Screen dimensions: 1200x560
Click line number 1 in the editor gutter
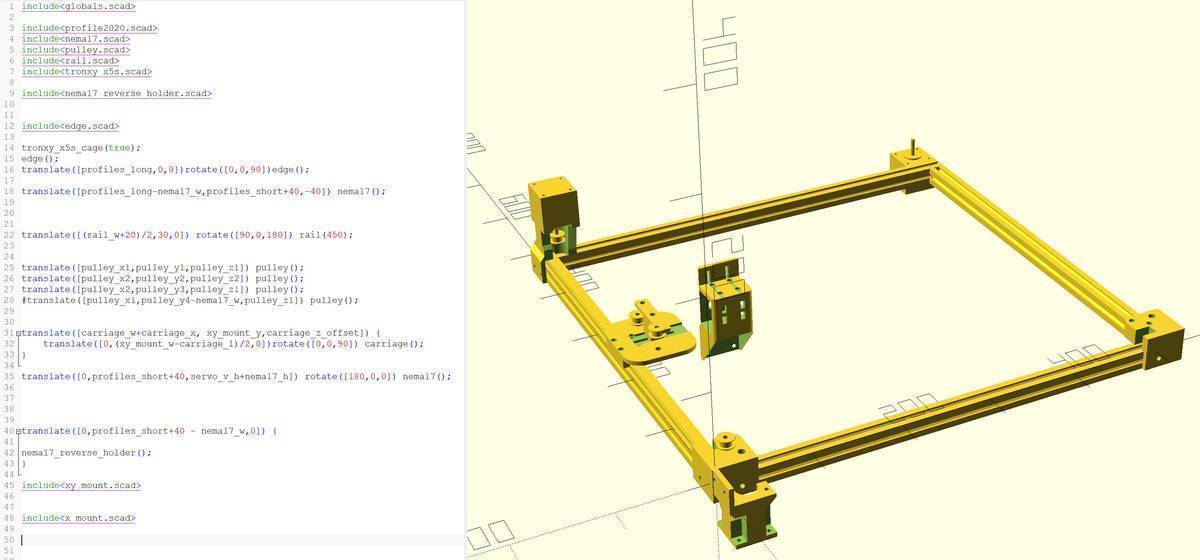coord(9,6)
